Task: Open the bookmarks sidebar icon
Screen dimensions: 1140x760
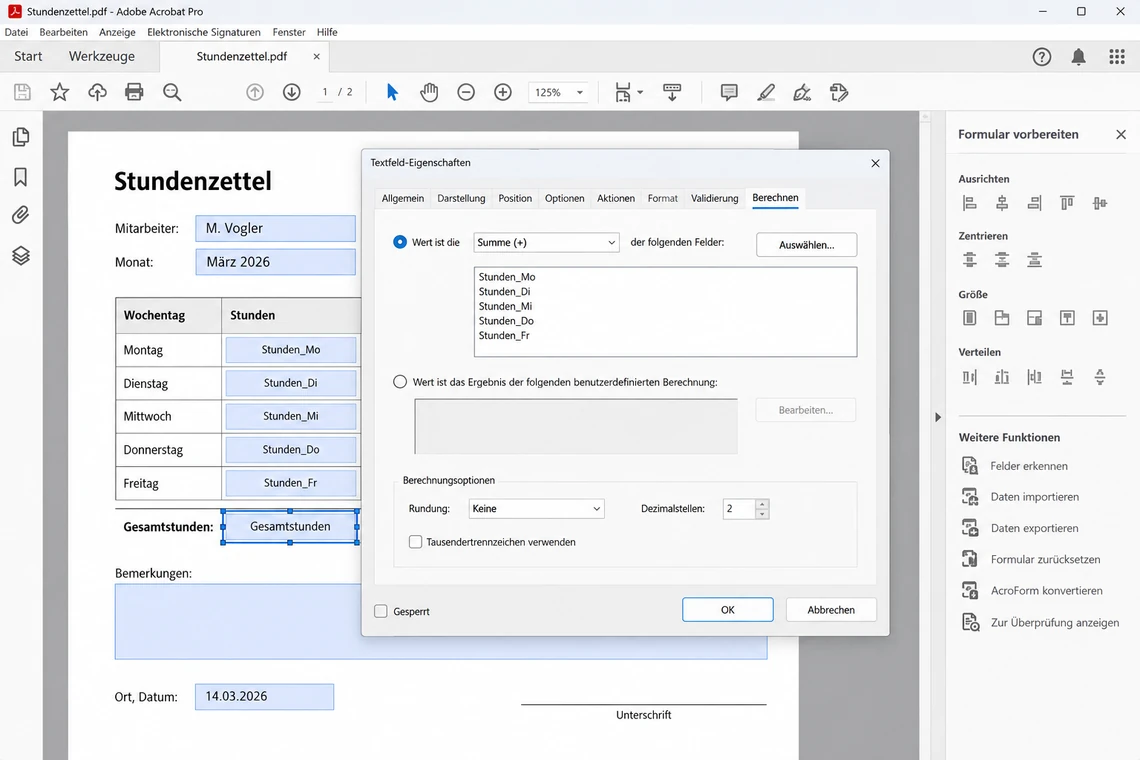Action: (21, 177)
